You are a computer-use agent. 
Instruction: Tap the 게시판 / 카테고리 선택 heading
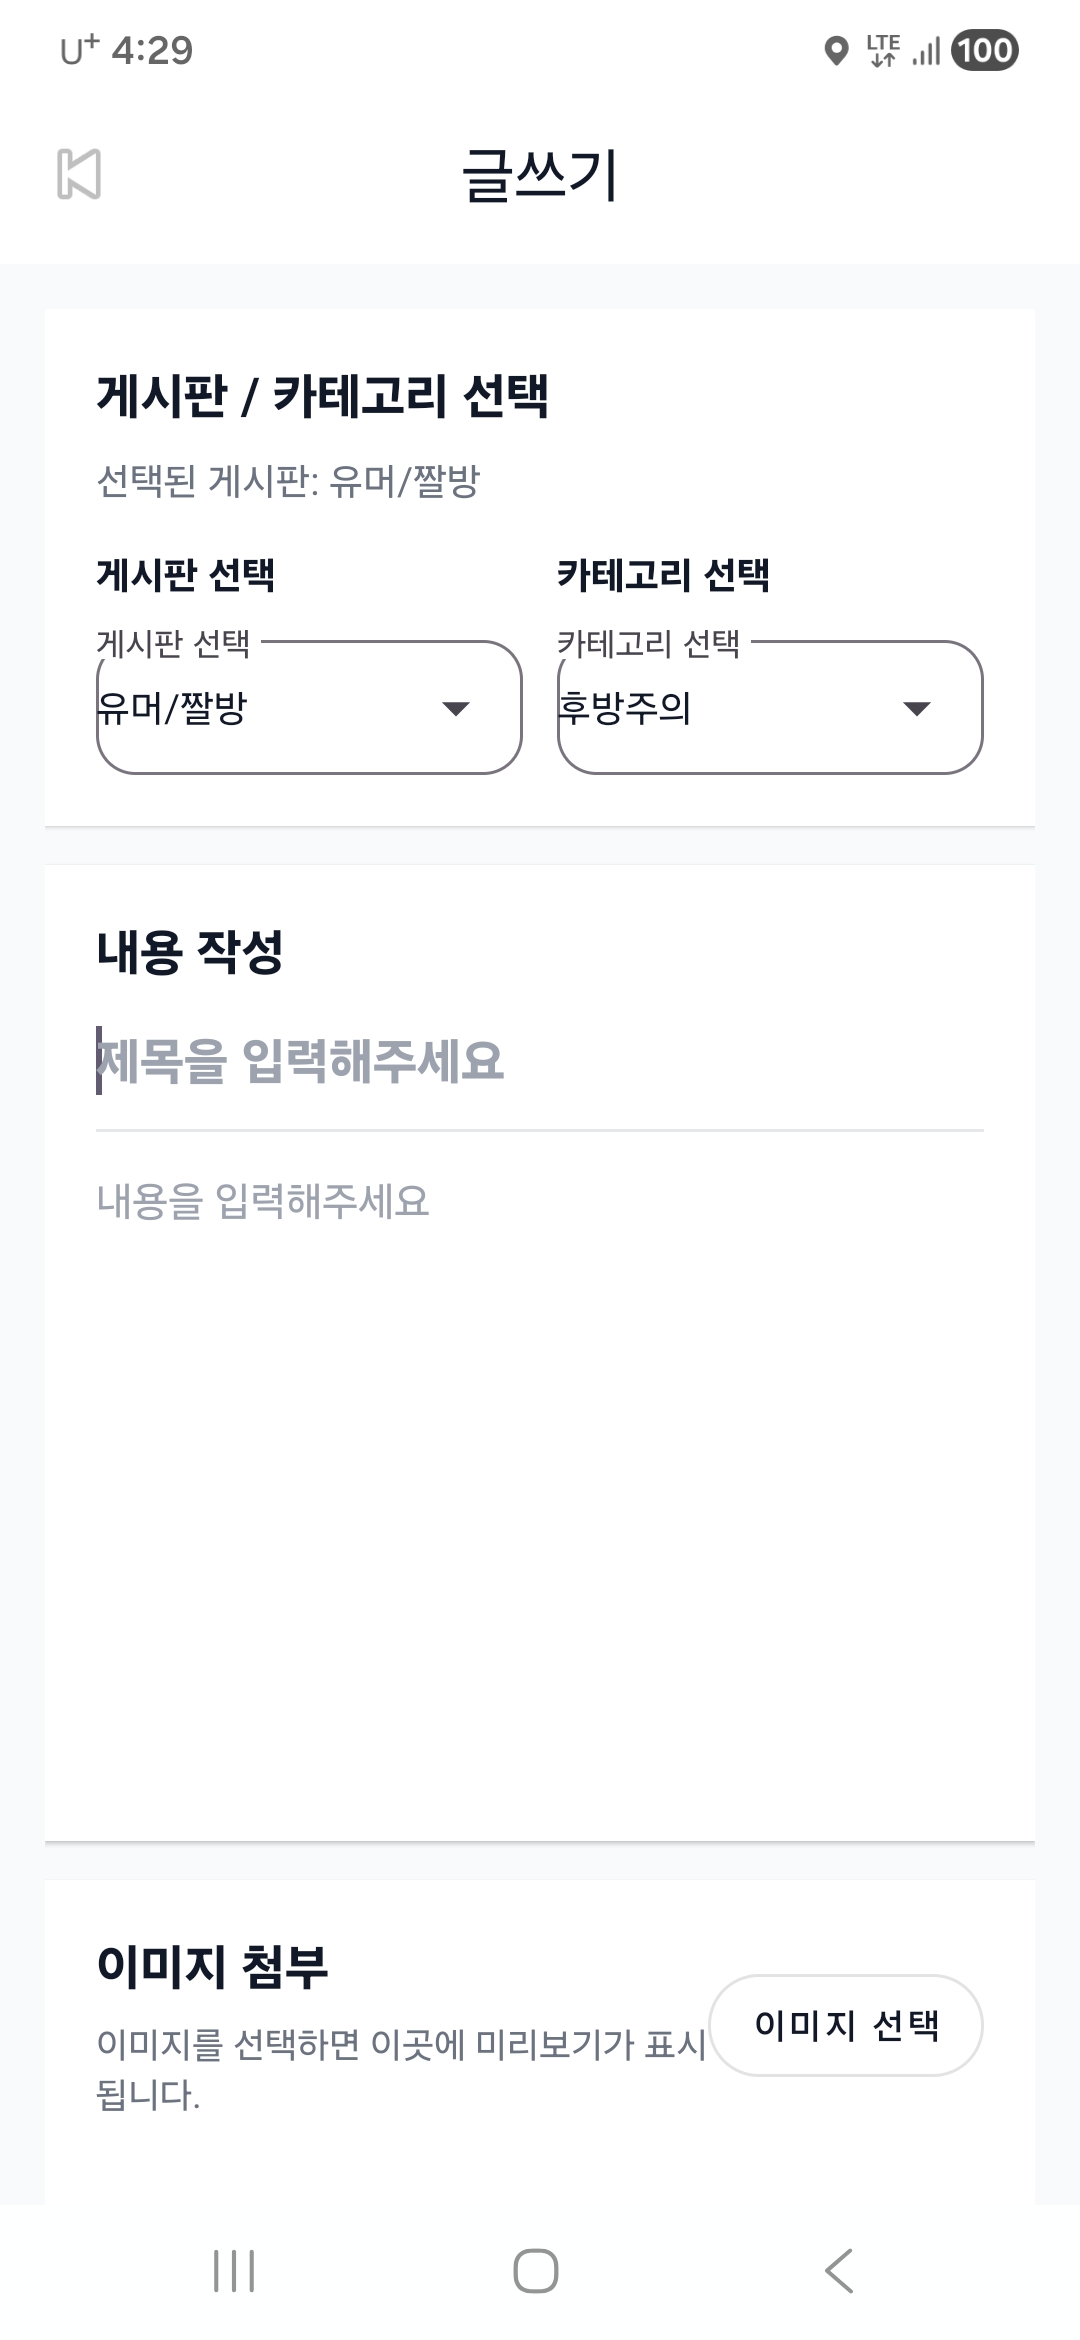click(322, 395)
